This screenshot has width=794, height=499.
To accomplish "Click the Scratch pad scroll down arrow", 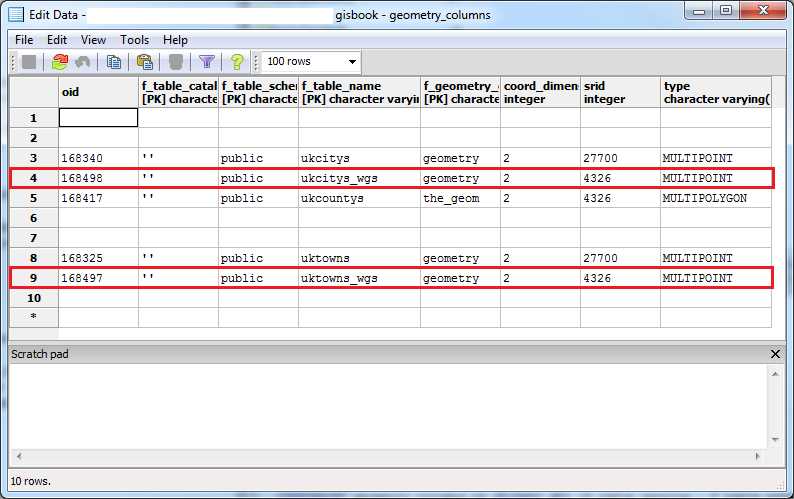I will pyautogui.click(x=775, y=439).
